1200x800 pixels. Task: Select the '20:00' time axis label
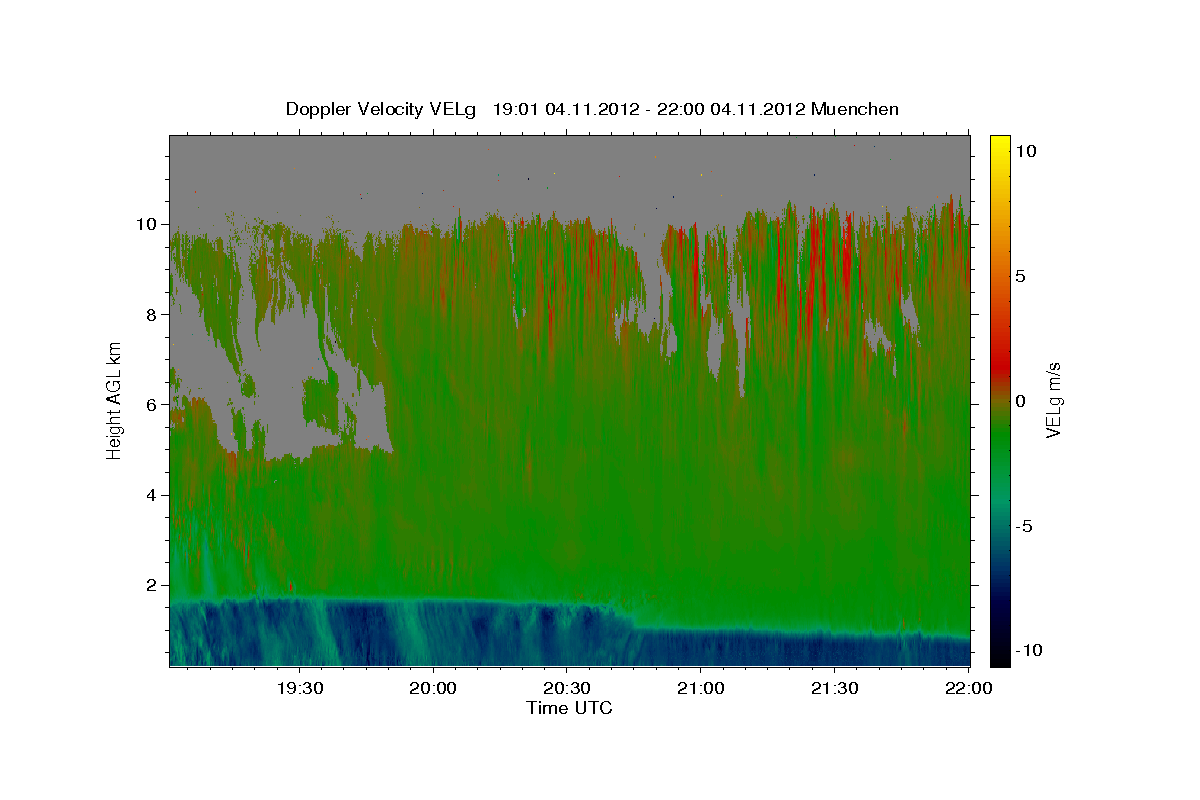click(x=433, y=688)
